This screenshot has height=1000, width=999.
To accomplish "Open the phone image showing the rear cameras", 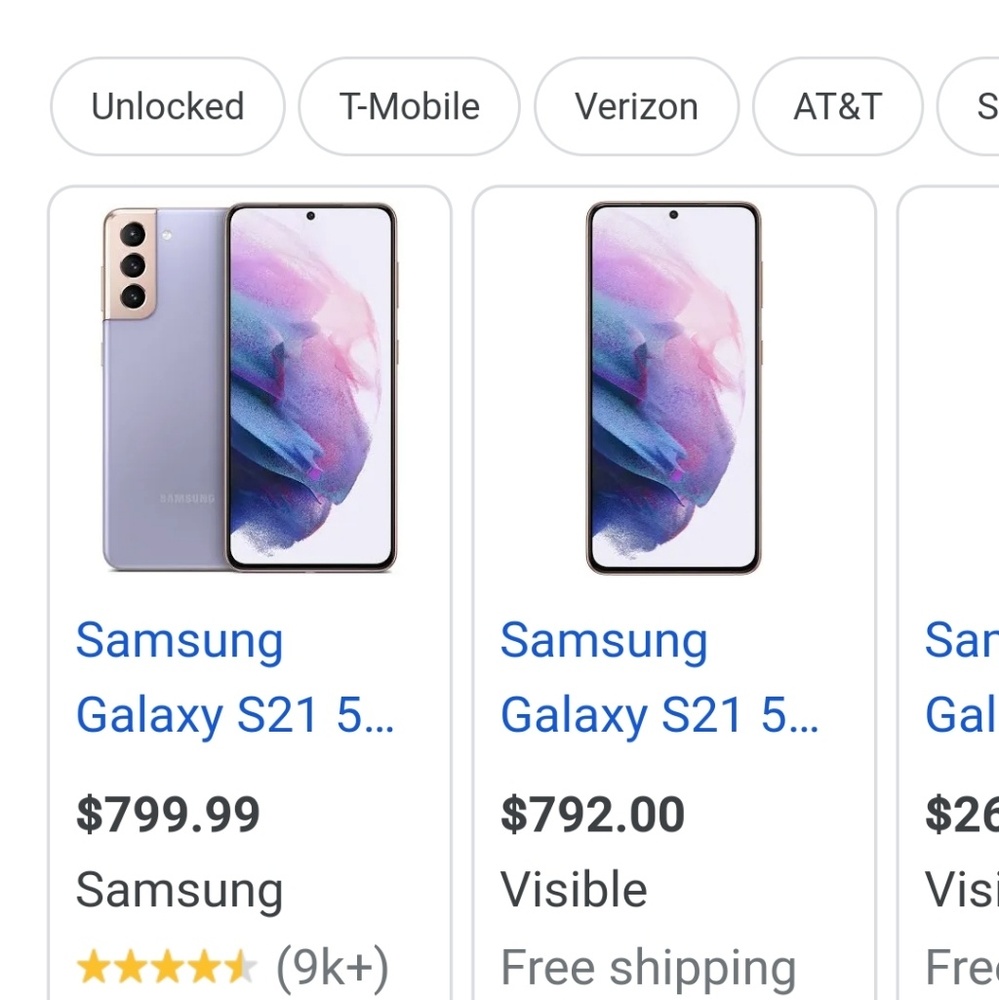I will pyautogui.click(x=249, y=388).
